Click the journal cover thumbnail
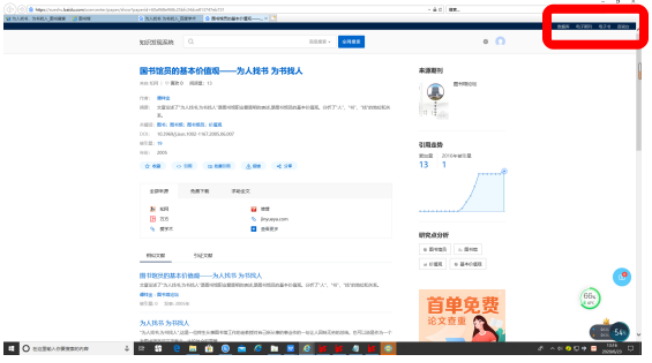The height and width of the screenshot is (363, 652). (434, 100)
